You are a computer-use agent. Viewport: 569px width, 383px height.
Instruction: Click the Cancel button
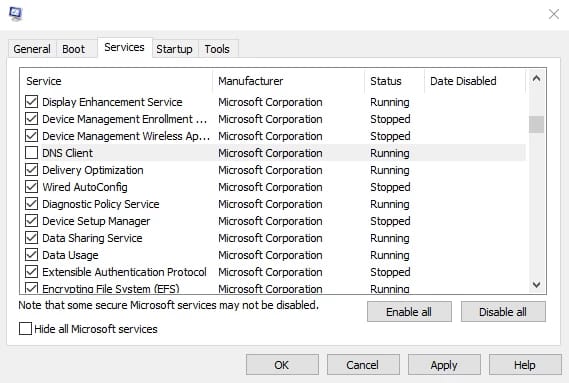[x=363, y=365]
